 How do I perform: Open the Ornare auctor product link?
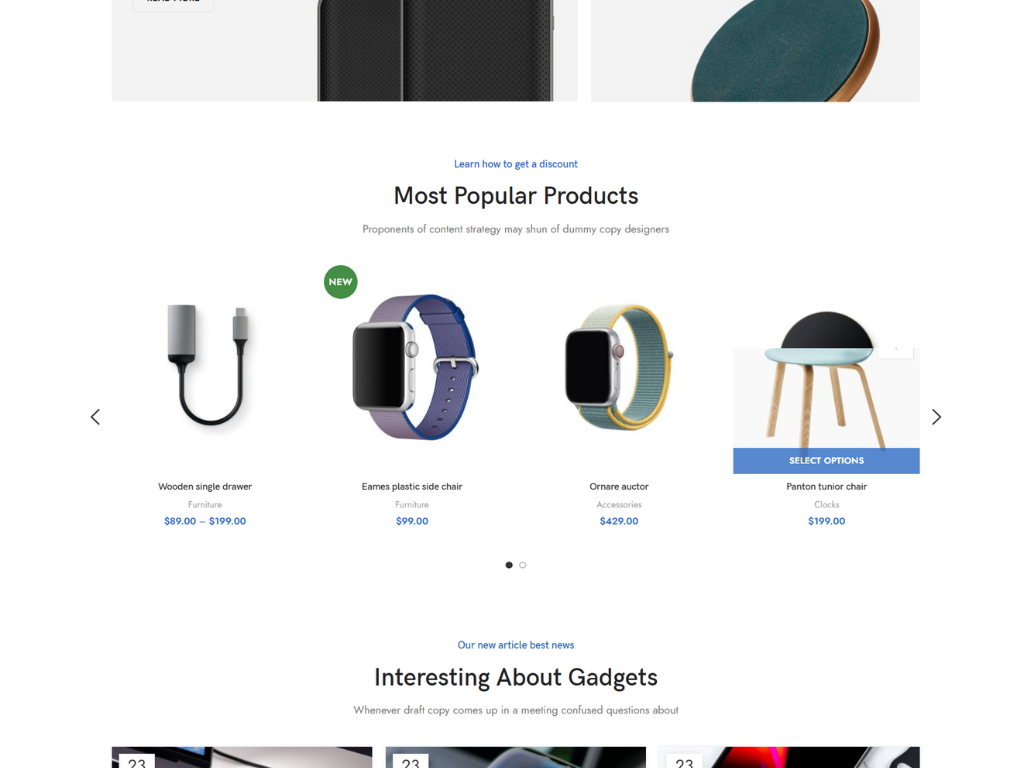tap(619, 487)
